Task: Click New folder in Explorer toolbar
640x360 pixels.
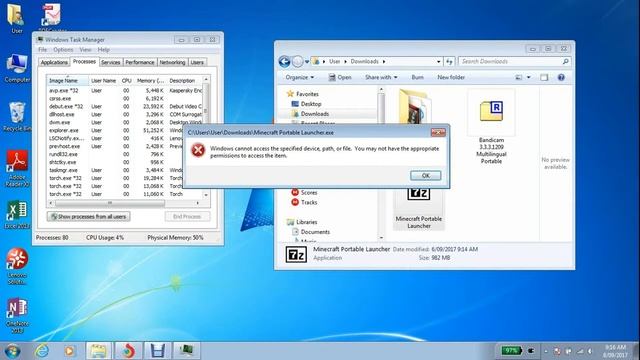Action: (451, 77)
